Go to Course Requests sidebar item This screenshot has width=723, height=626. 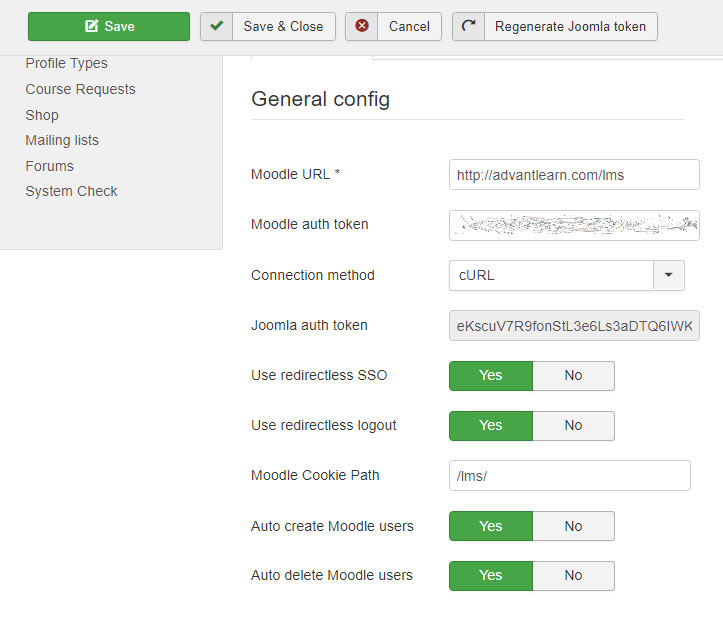81,89
